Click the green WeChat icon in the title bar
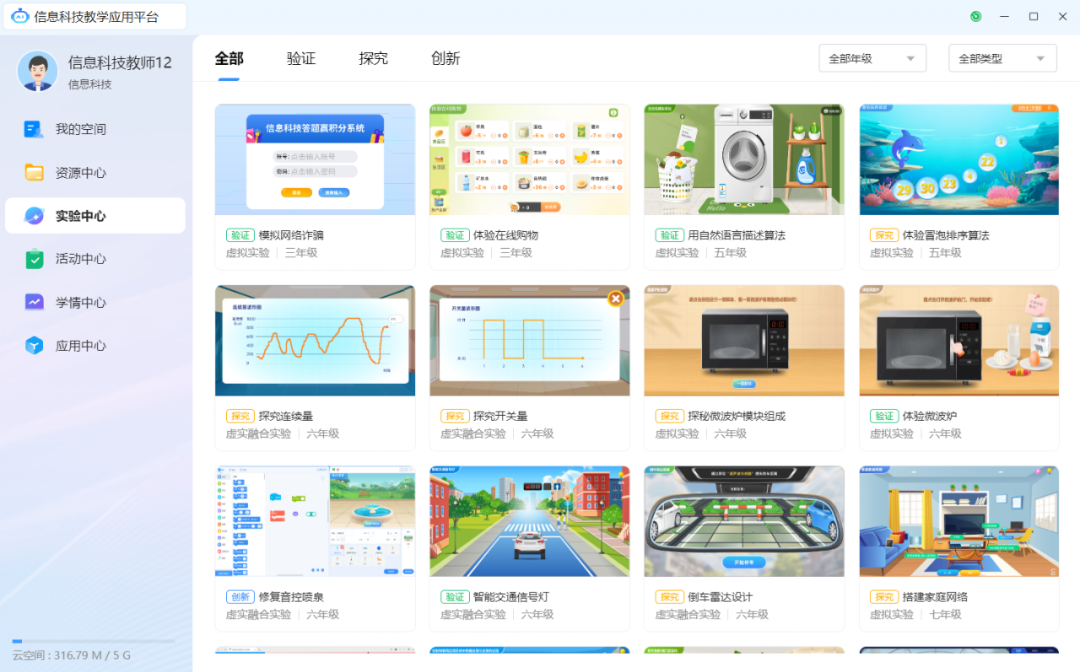This screenshot has width=1080, height=672. click(975, 16)
